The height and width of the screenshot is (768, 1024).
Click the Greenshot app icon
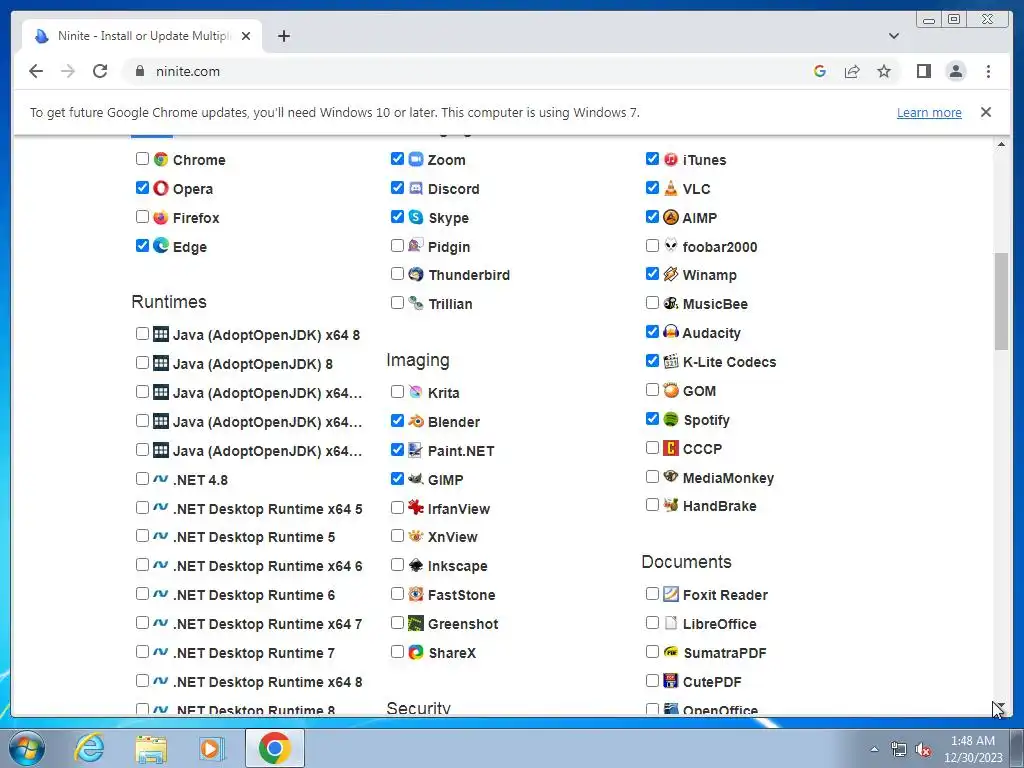tap(416, 623)
